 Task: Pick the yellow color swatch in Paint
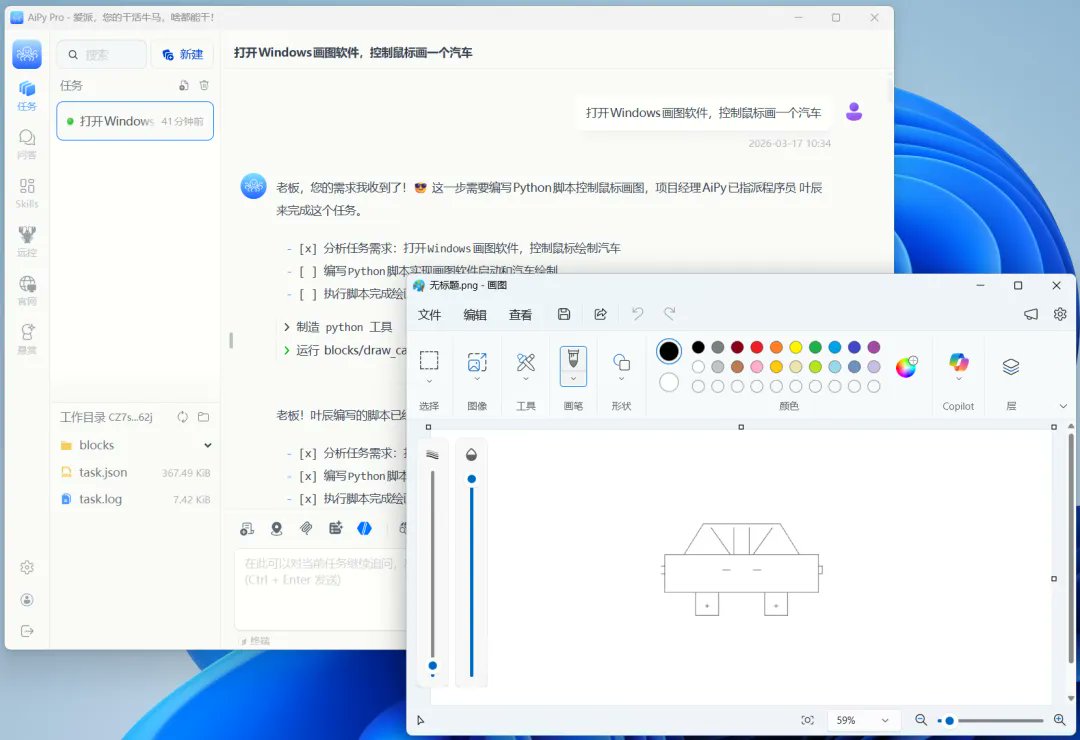coord(796,347)
